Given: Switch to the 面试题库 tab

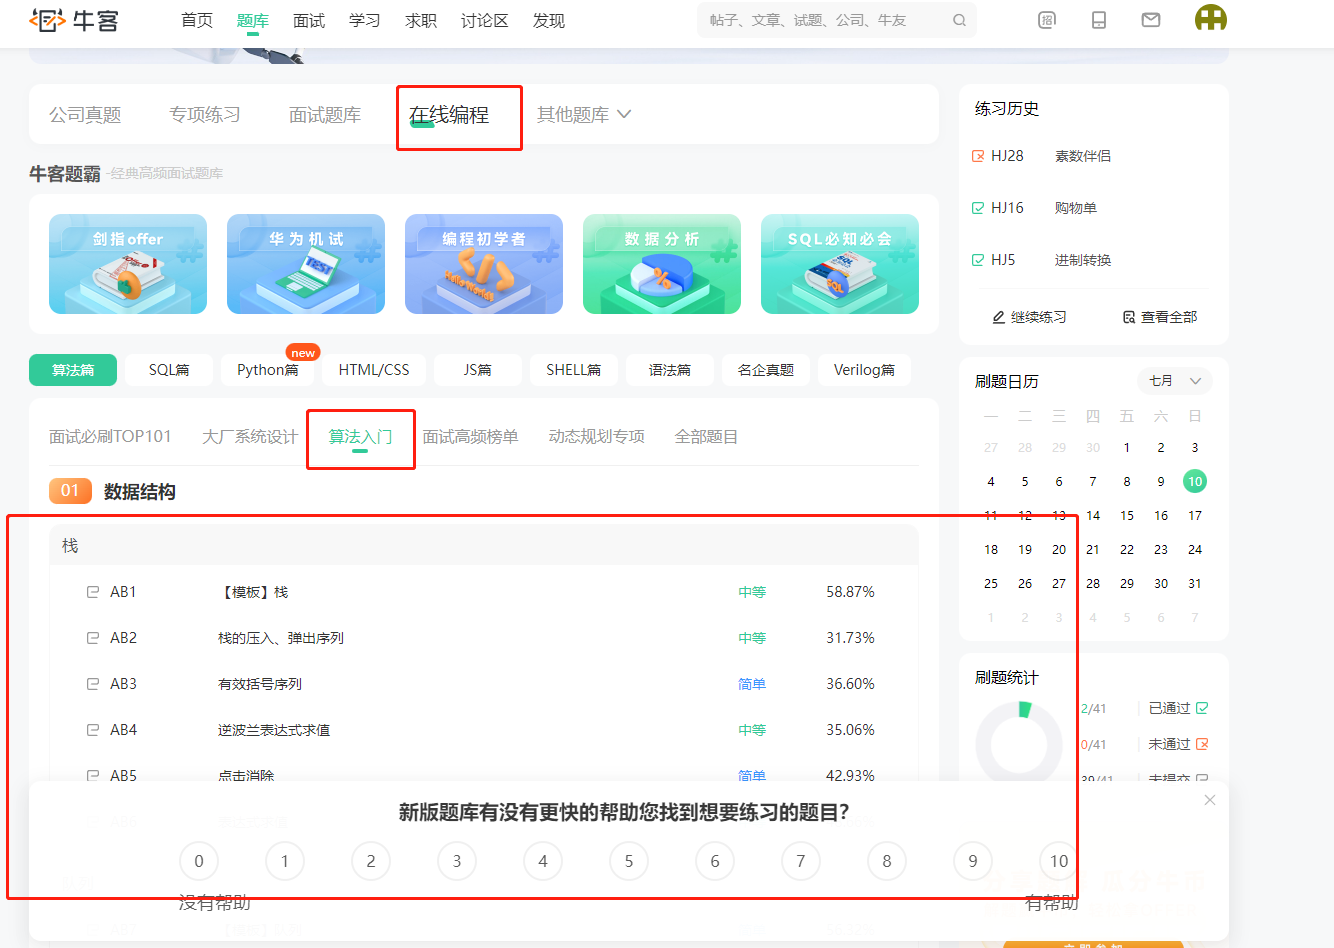Looking at the screenshot, I should [x=325, y=115].
